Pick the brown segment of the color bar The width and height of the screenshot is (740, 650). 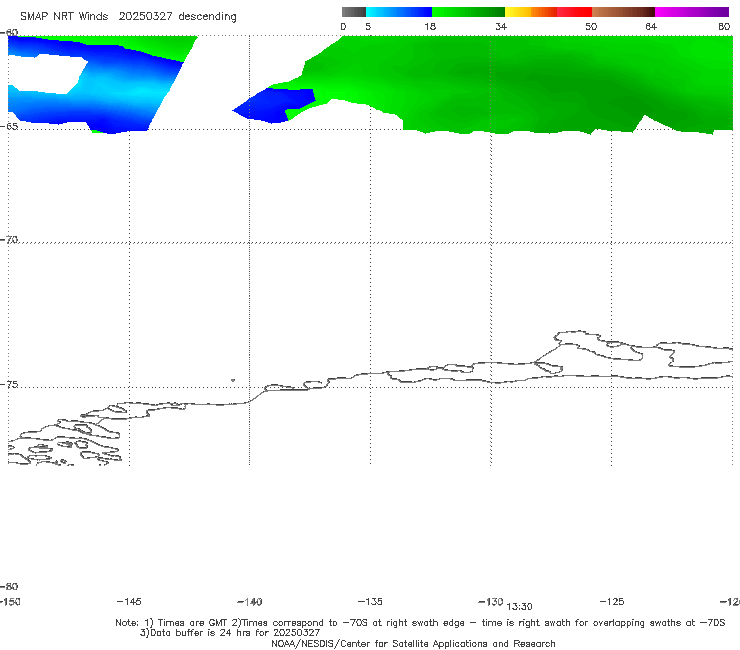point(623,12)
